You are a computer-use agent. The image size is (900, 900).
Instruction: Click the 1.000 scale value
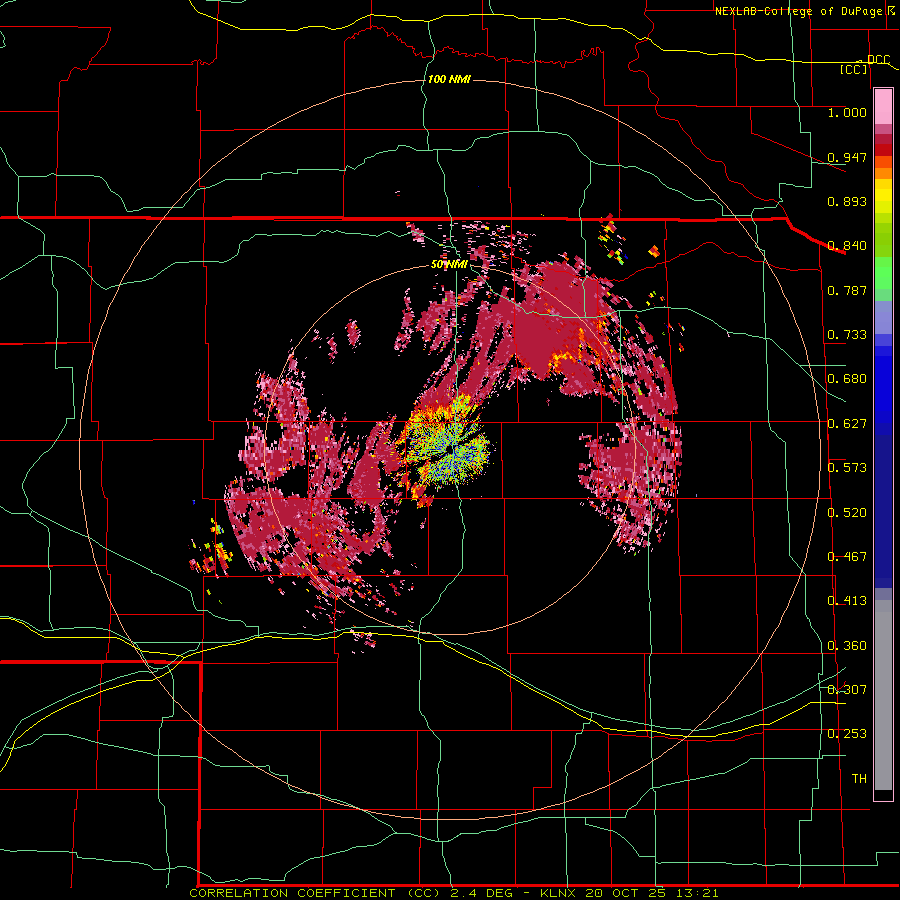pyautogui.click(x=847, y=112)
